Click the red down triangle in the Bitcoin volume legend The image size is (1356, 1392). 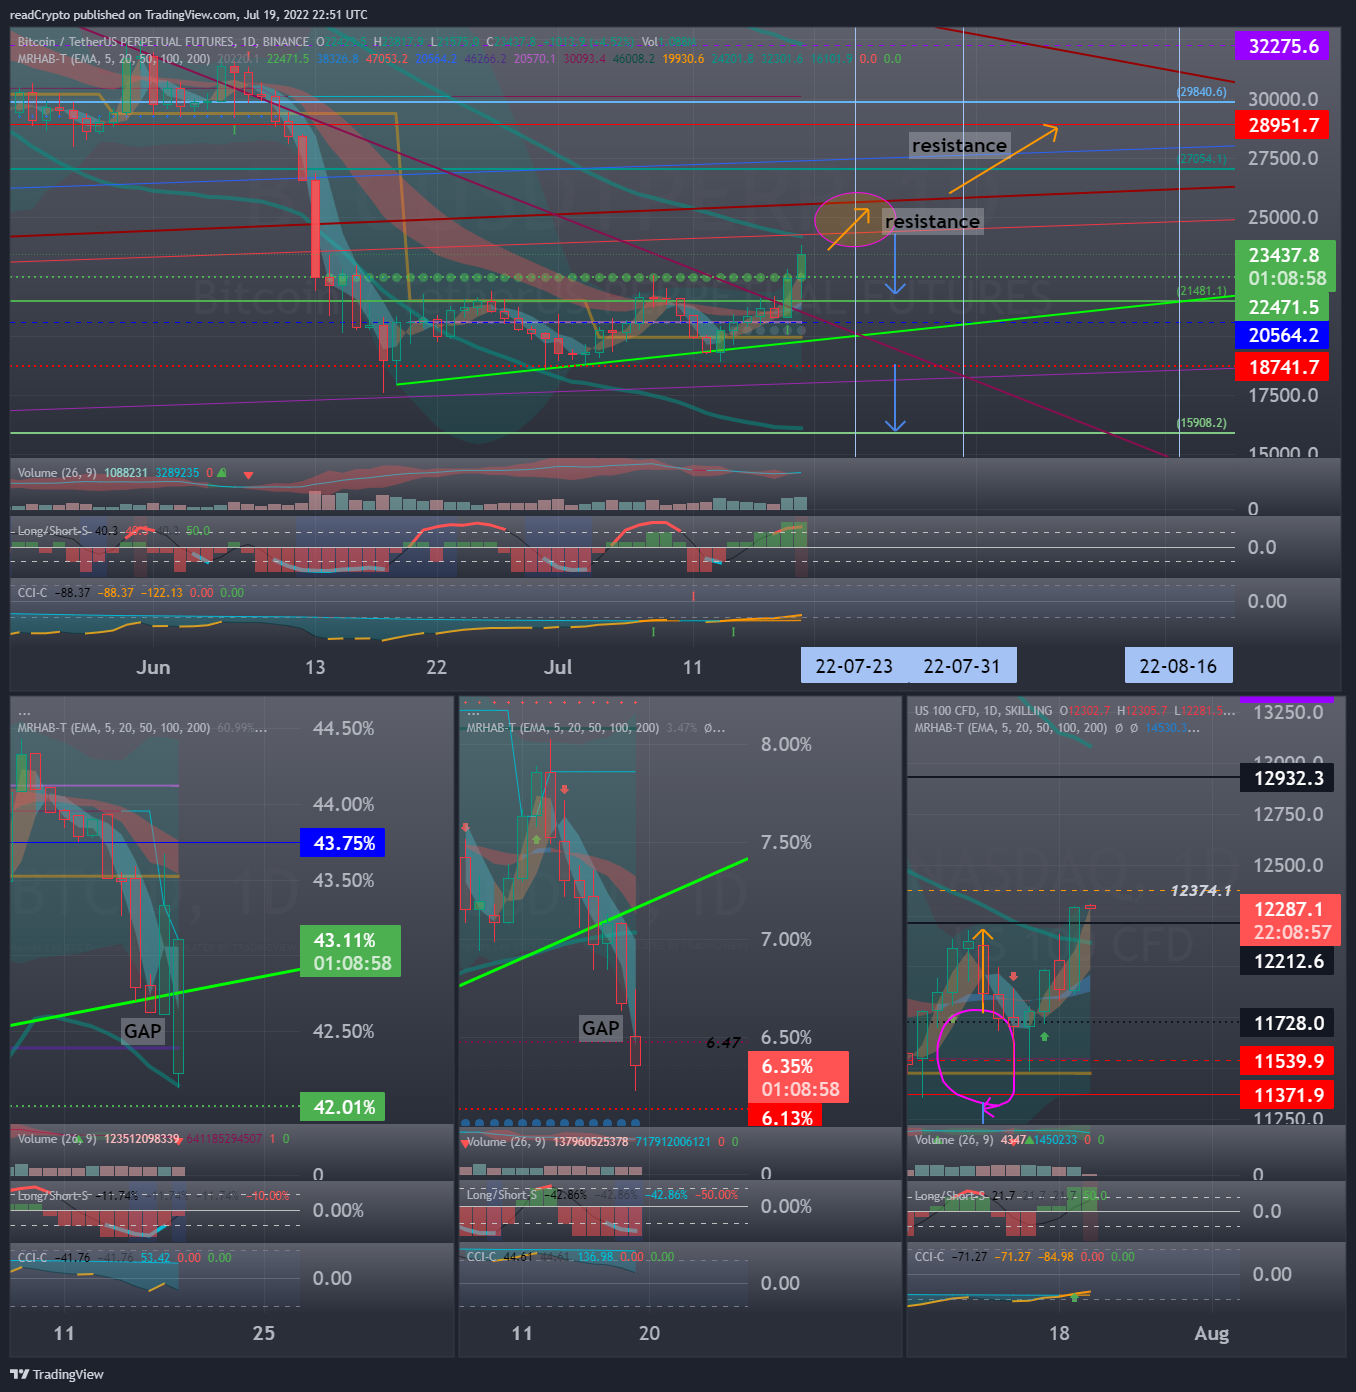[248, 474]
